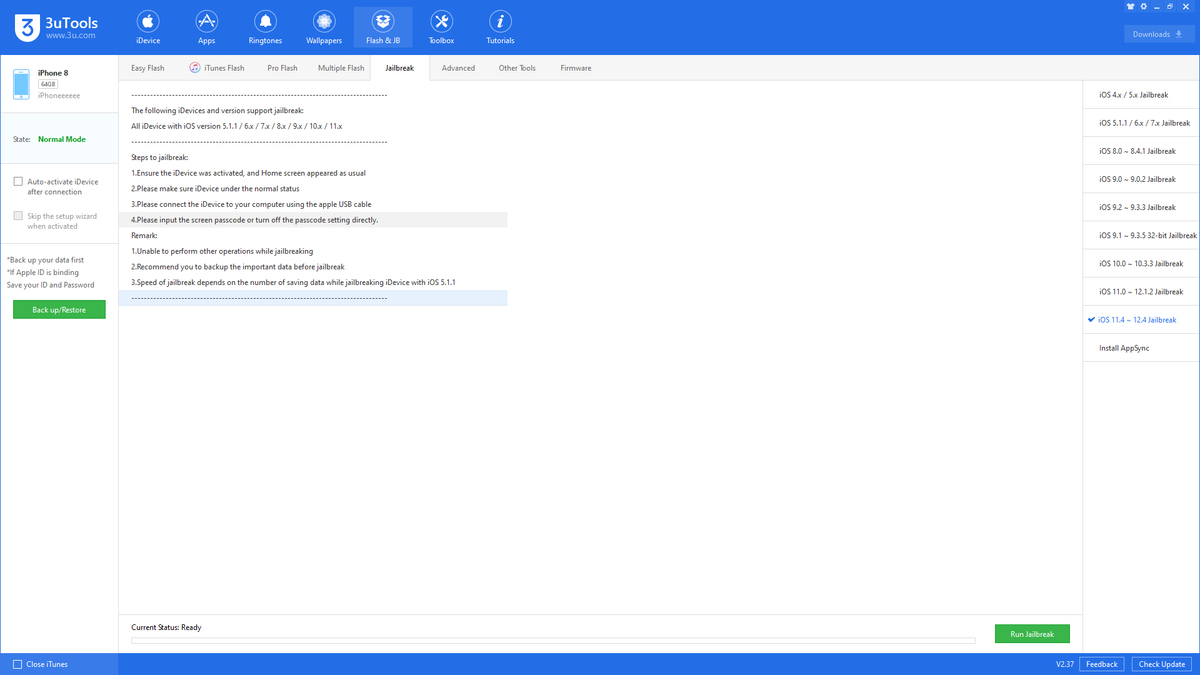This screenshot has height=675, width=1200.
Task: Switch to Pro Flash tab
Action: click(x=282, y=68)
